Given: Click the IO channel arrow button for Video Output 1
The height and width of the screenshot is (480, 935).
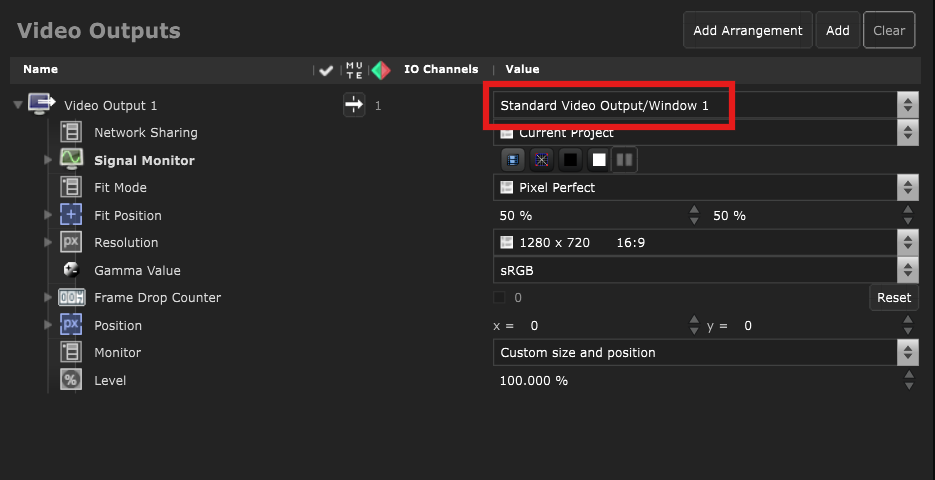Looking at the screenshot, I should 354,105.
